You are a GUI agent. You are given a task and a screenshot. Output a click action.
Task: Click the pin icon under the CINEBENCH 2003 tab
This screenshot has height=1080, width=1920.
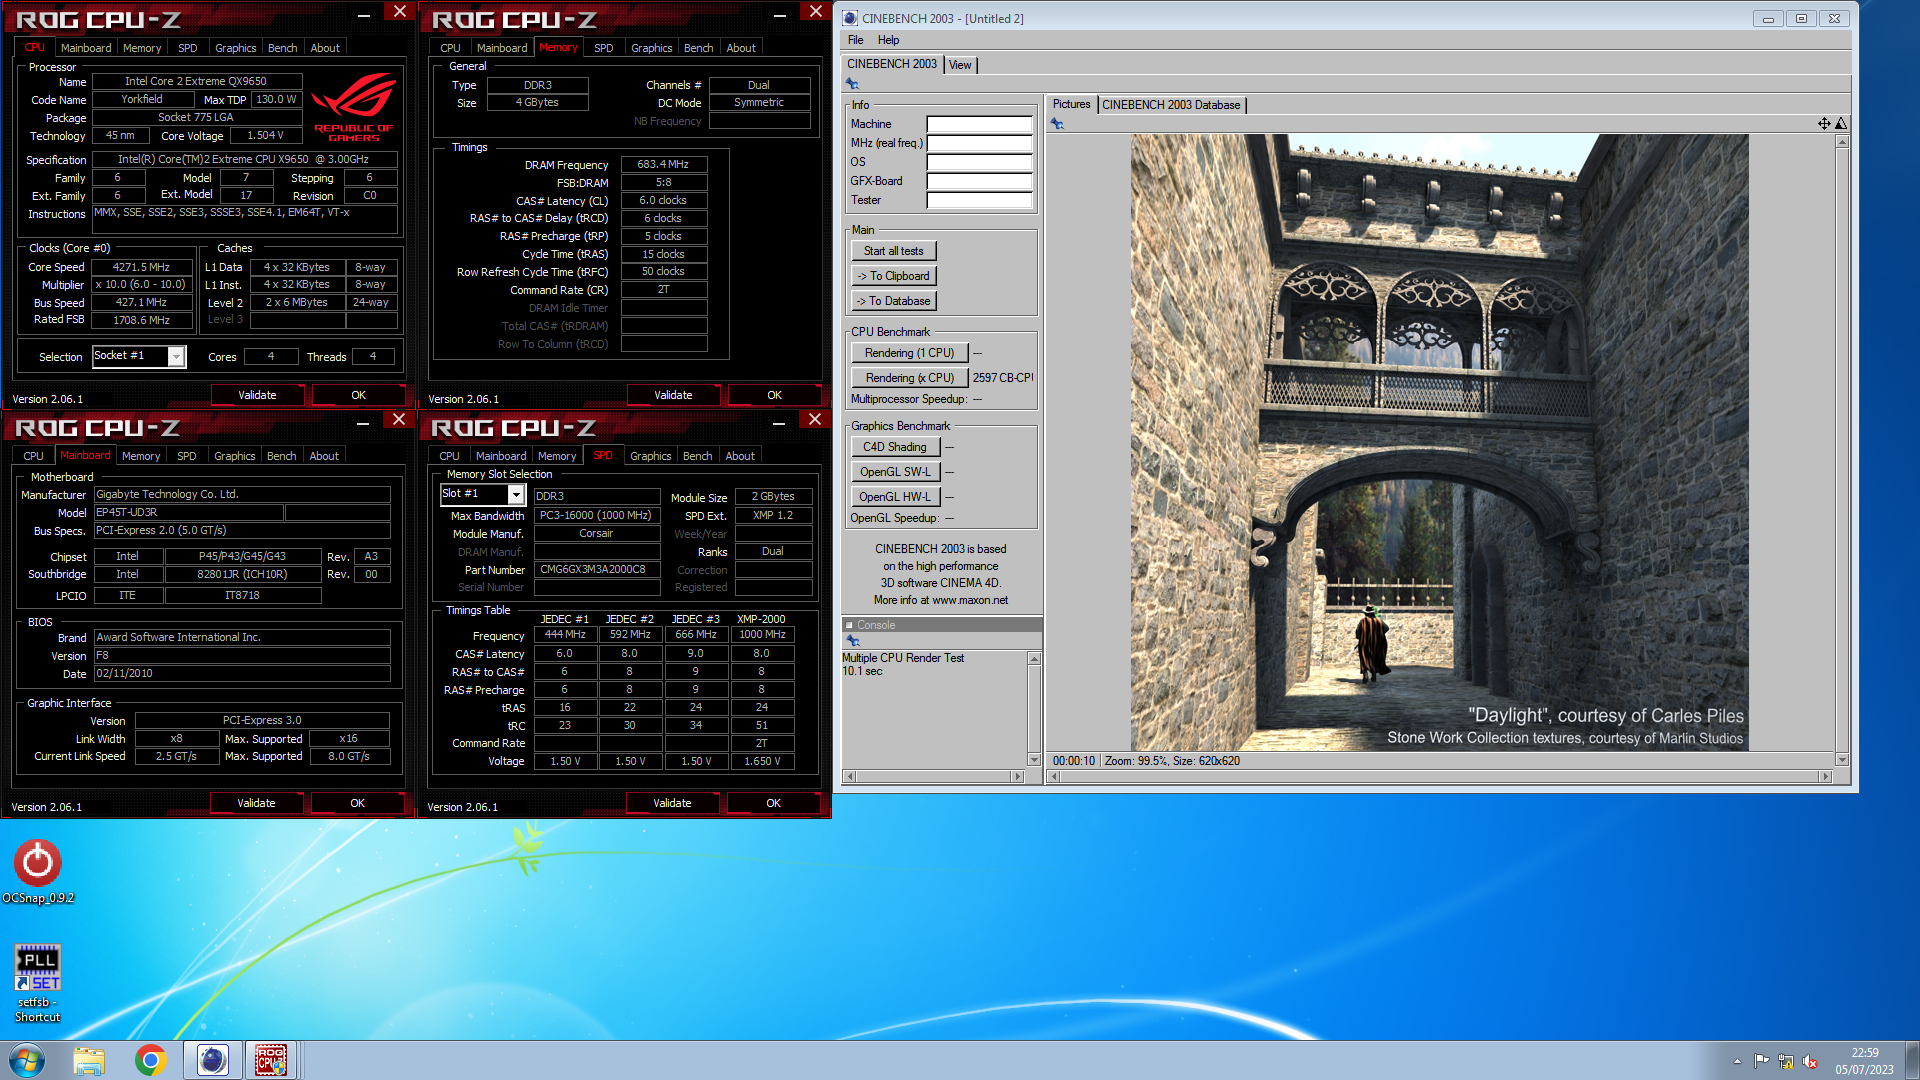tap(853, 84)
